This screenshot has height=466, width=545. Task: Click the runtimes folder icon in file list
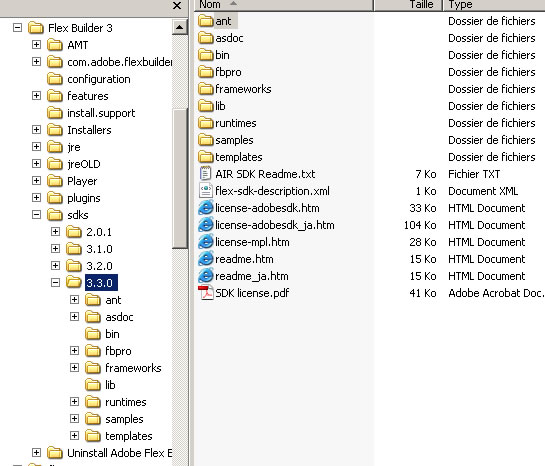click(205, 123)
